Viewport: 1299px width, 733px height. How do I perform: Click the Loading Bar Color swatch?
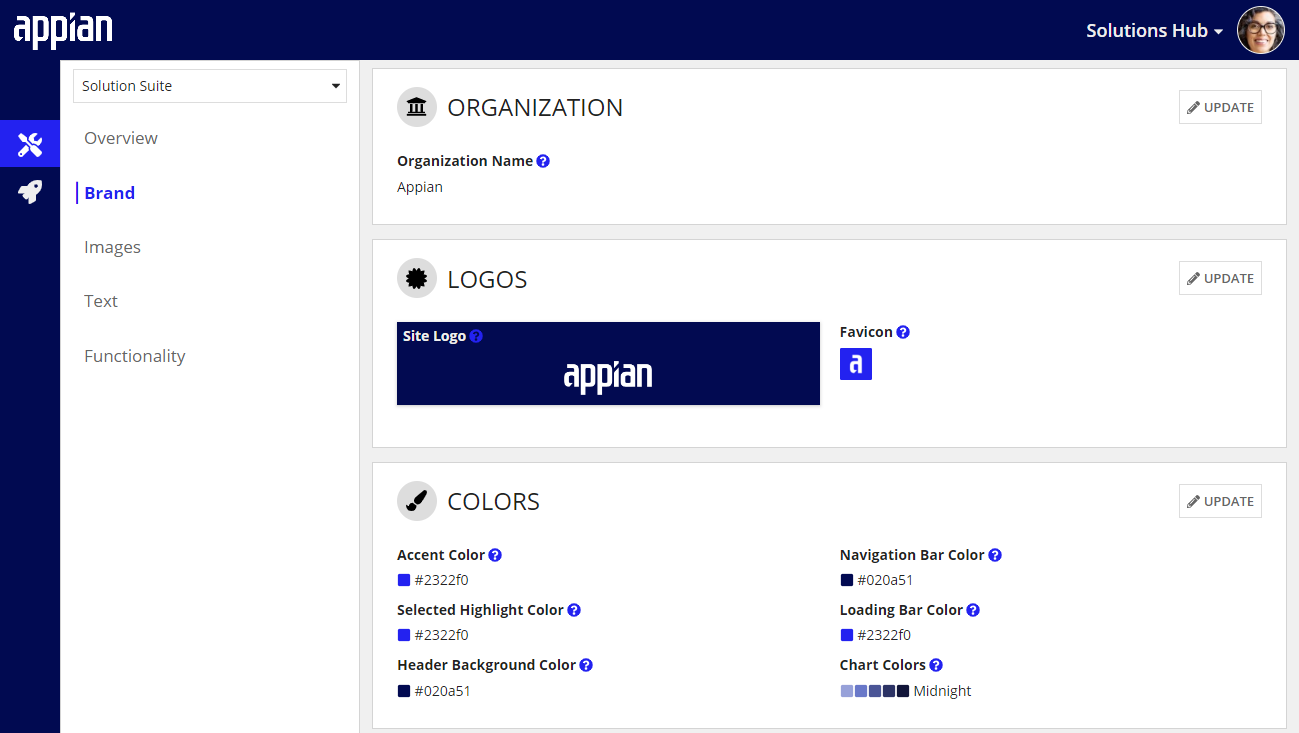(x=847, y=635)
